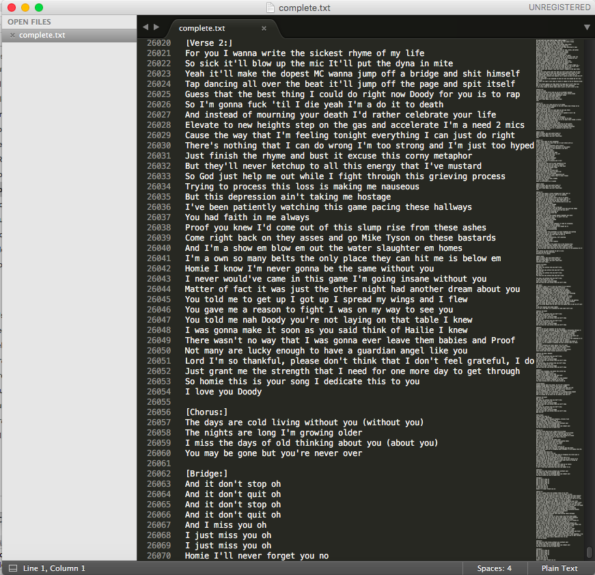Click the line 'But this depression ain't taking me hostage'
The width and height of the screenshot is (595, 575).
point(288,197)
